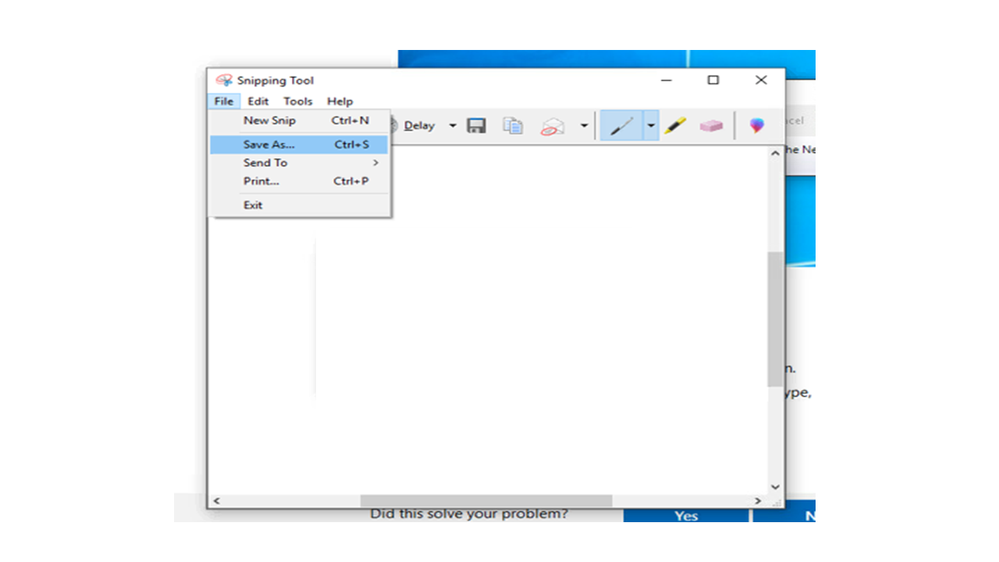The image size is (999, 562).
Task: Select the Pen tool
Action: [621, 126]
